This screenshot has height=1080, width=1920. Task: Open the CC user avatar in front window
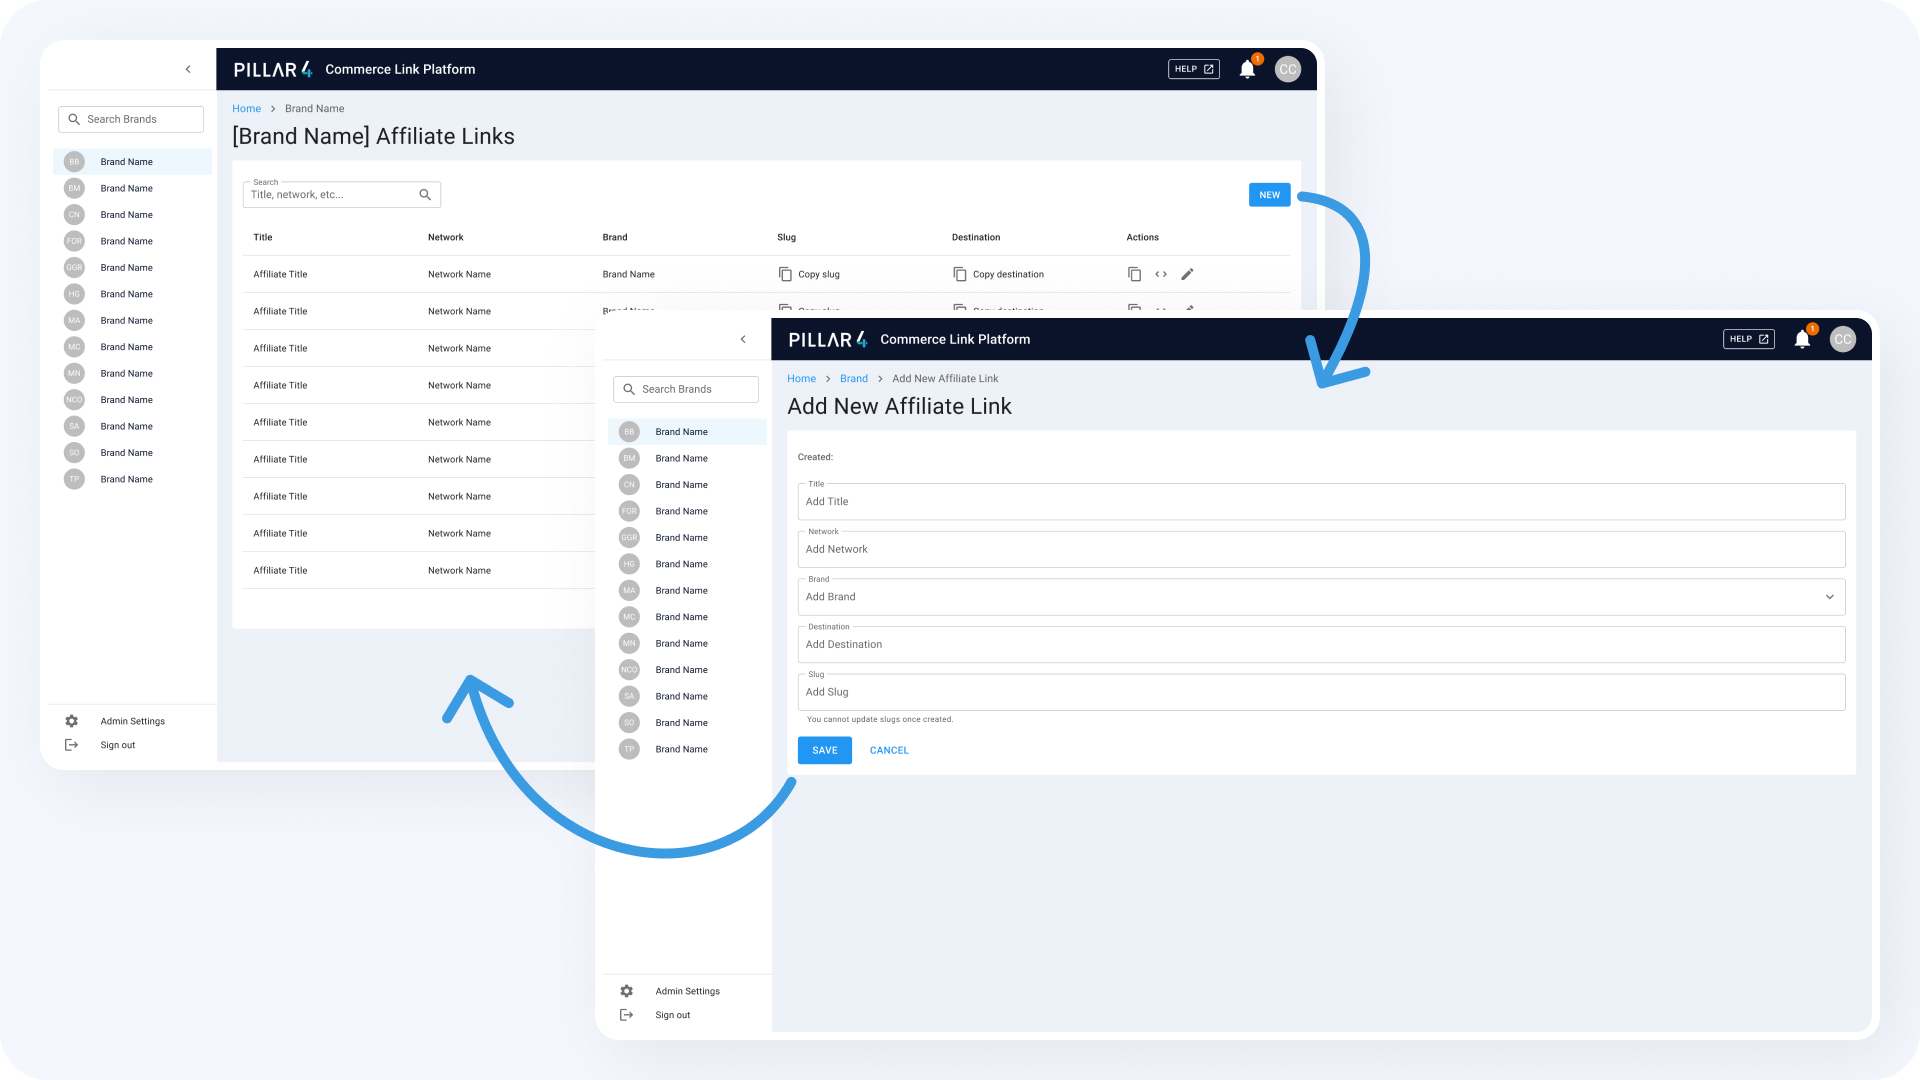[x=1842, y=339]
